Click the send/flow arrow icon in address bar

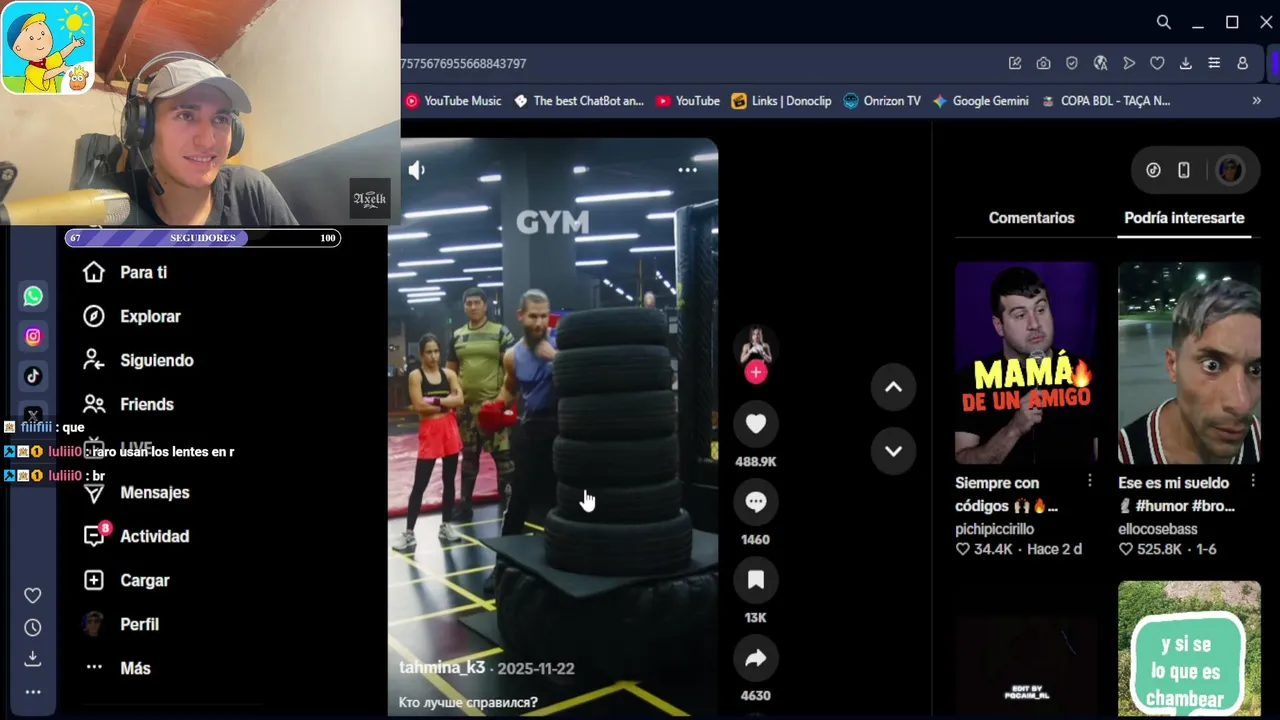1129,63
